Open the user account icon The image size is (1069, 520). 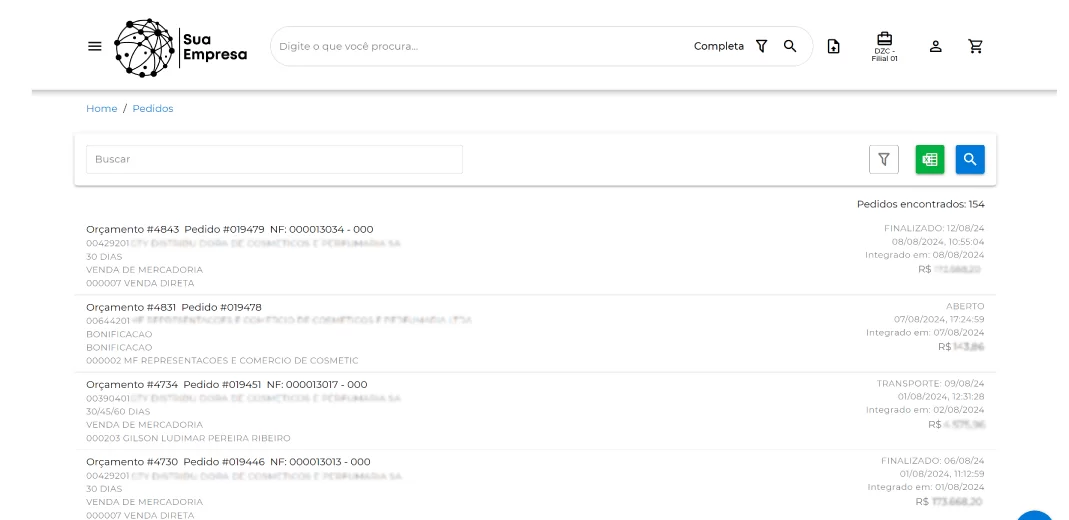tap(935, 46)
